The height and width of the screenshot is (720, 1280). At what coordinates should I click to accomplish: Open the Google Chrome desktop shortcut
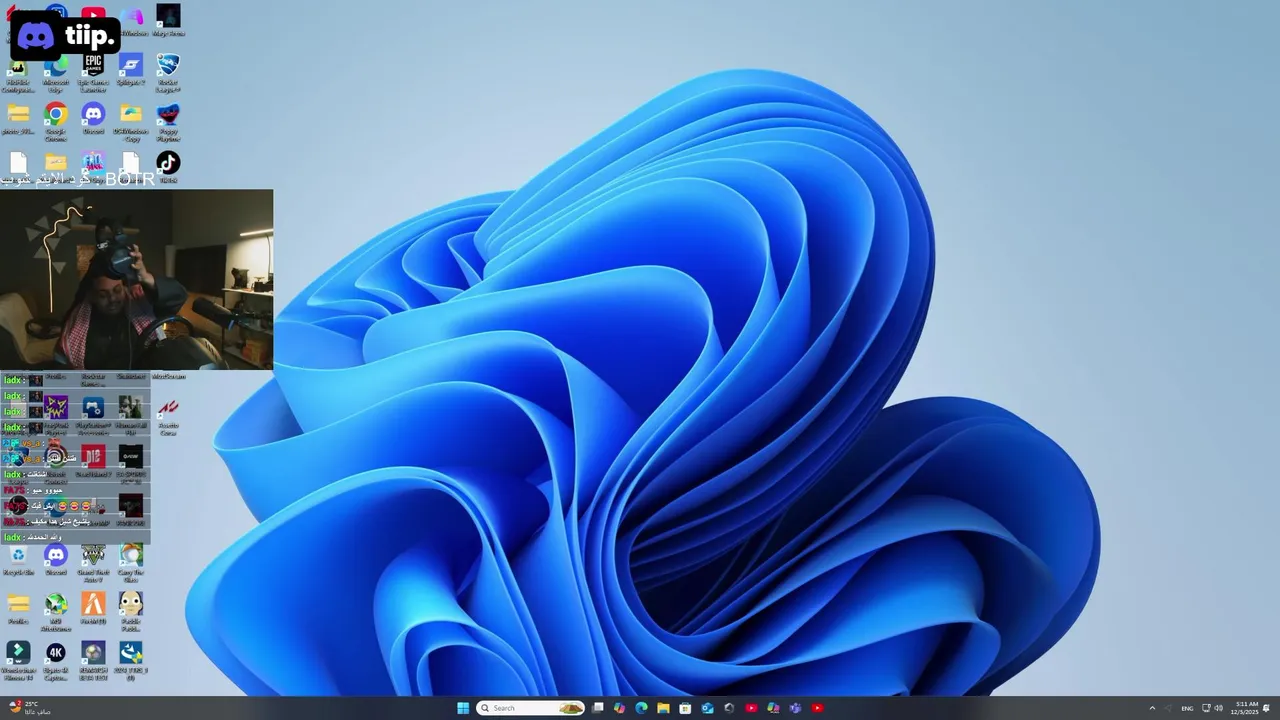[x=56, y=122]
